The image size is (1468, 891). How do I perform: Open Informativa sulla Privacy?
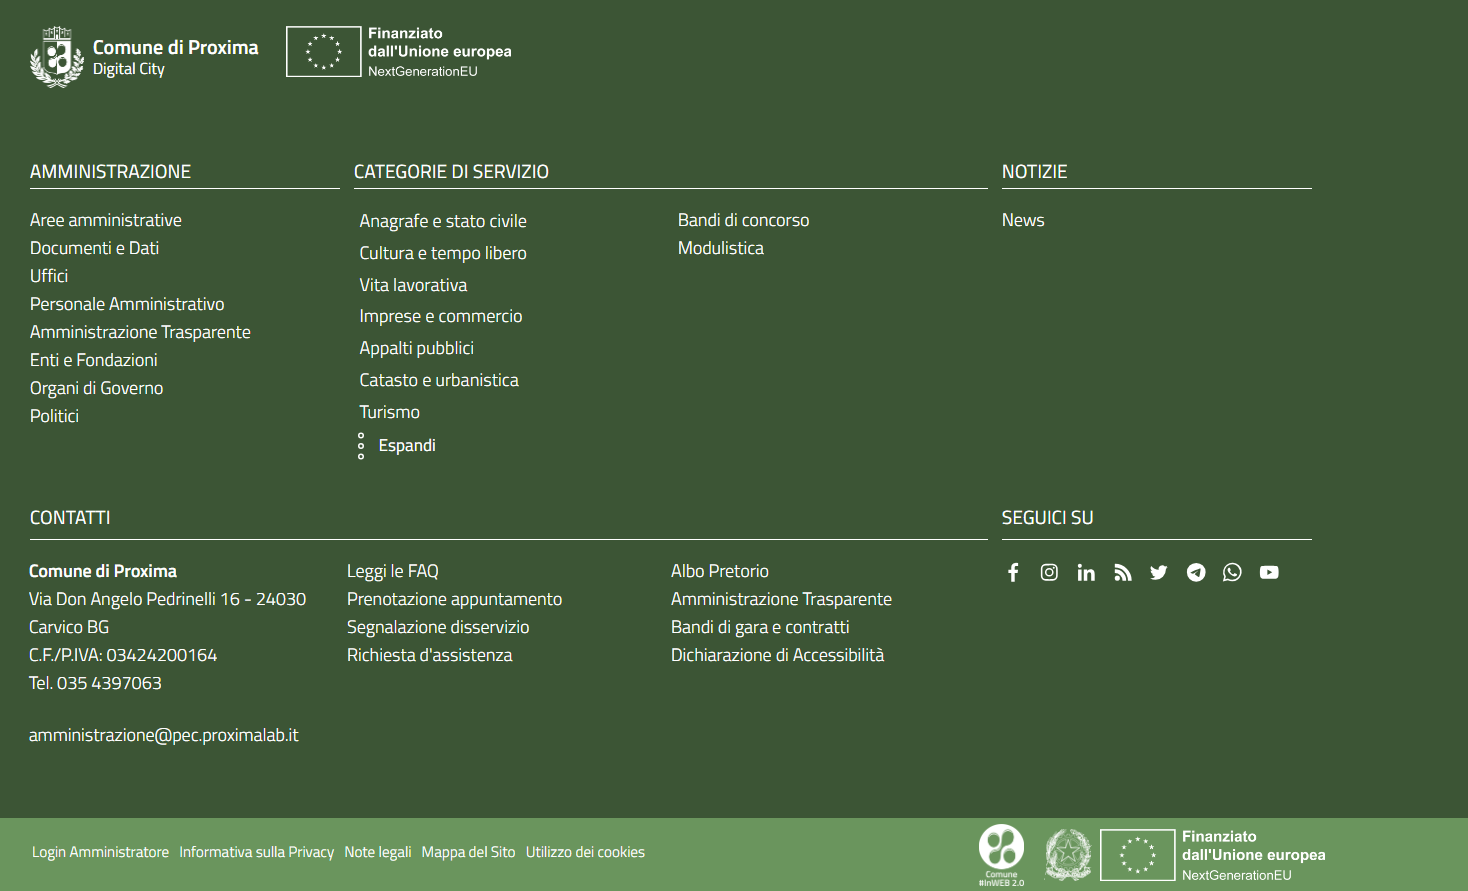[256, 852]
